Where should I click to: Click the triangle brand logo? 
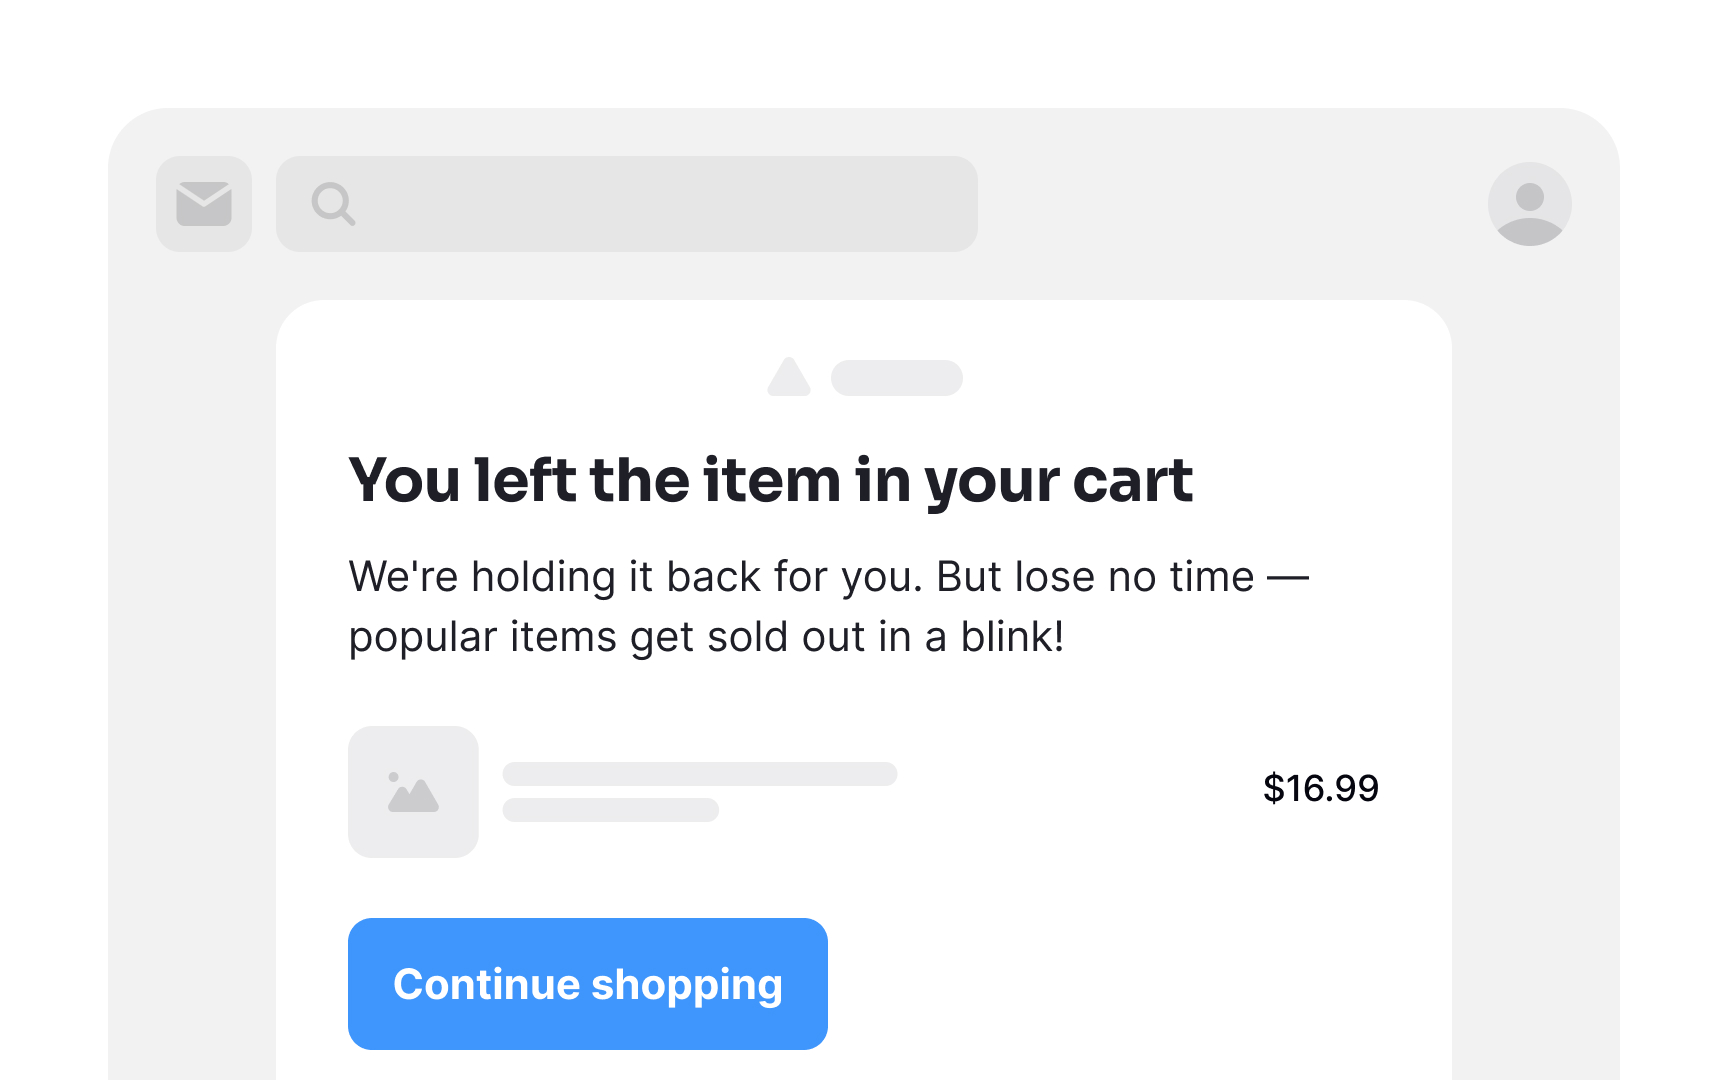click(x=789, y=377)
